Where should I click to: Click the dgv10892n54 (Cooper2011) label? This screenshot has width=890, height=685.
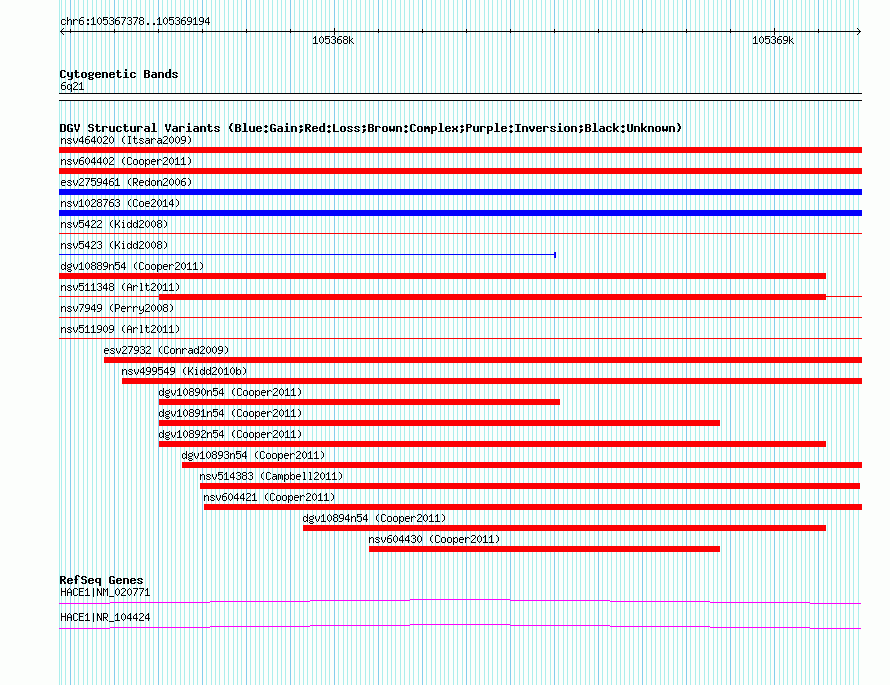click(x=230, y=434)
